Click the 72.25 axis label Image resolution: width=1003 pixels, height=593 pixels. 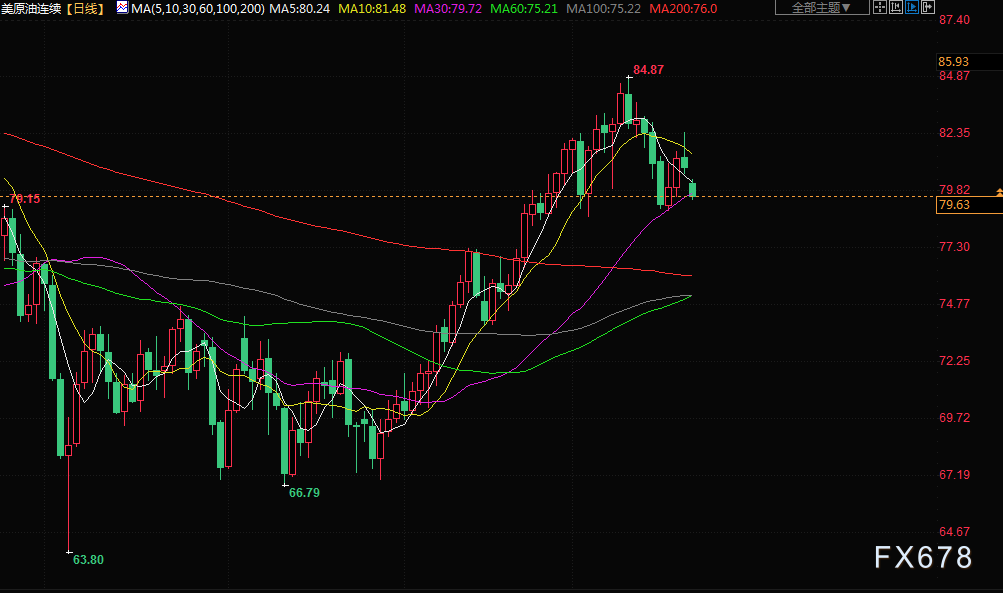954,361
